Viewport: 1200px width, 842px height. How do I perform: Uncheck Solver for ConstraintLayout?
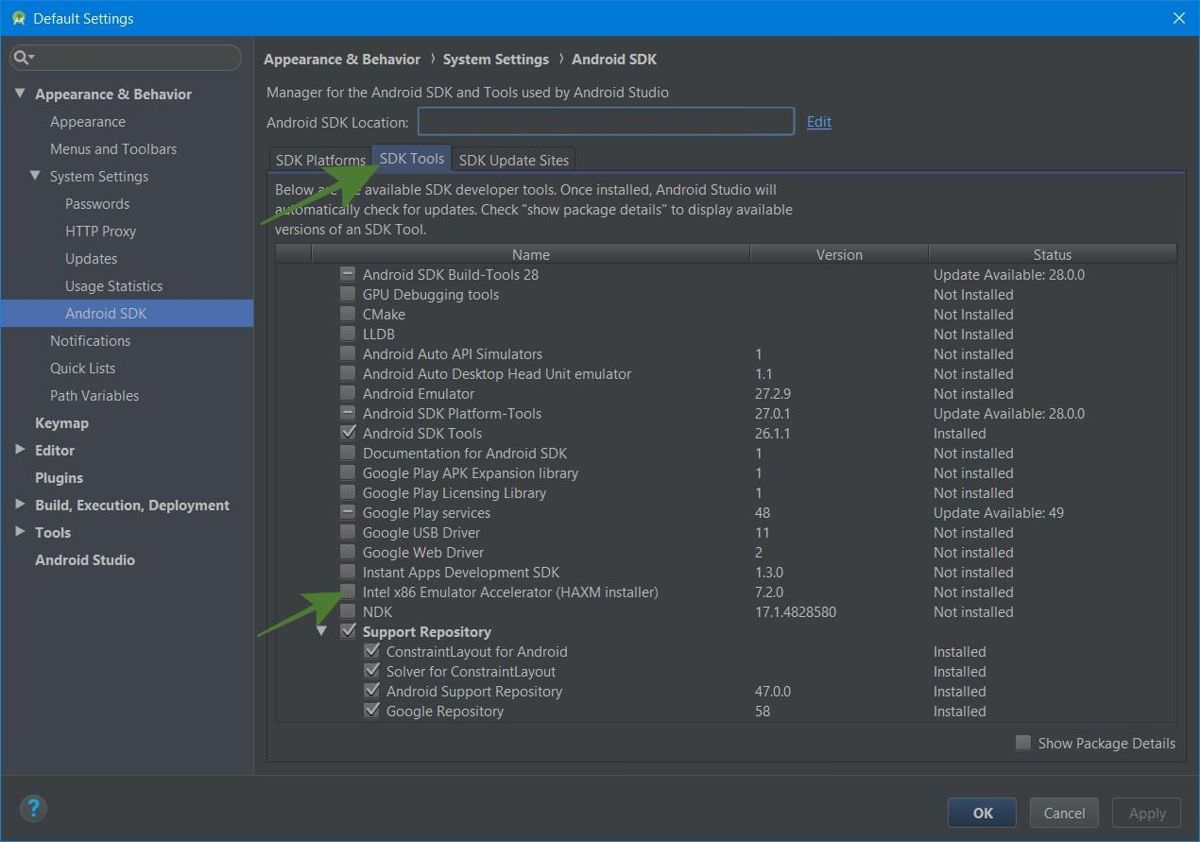(x=372, y=672)
